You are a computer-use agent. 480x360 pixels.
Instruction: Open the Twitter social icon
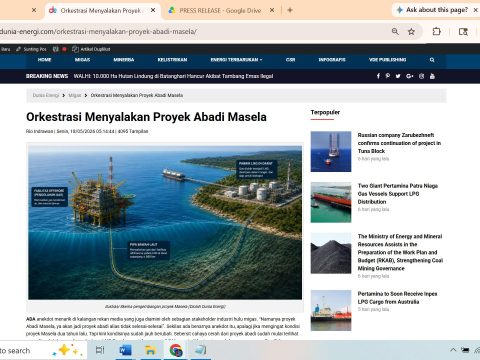pos(398,76)
